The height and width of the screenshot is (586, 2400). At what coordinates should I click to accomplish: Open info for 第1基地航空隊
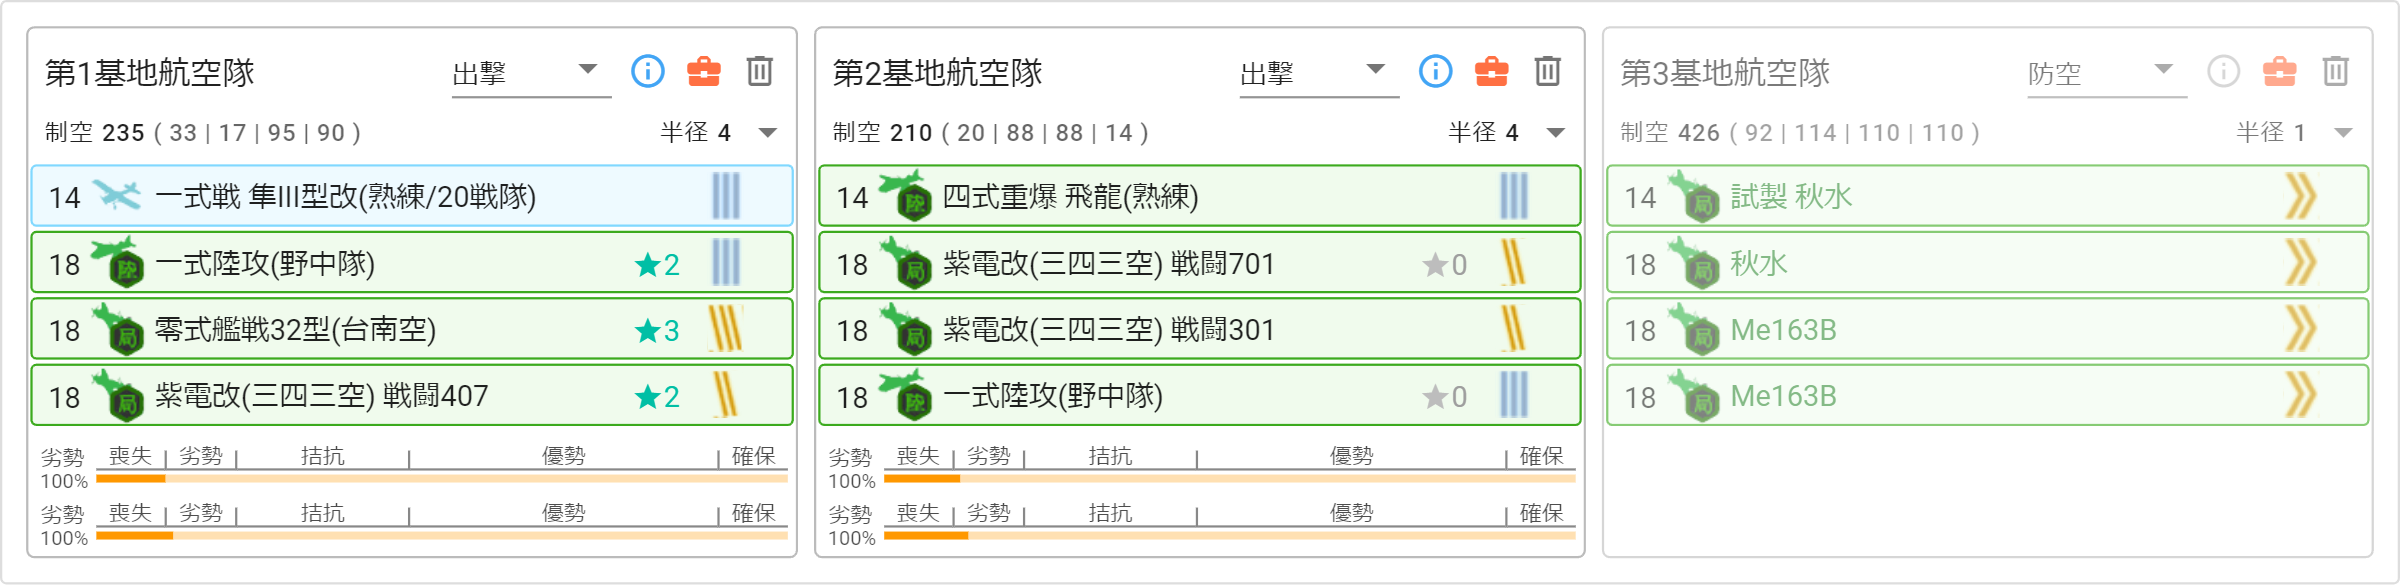[x=648, y=71]
